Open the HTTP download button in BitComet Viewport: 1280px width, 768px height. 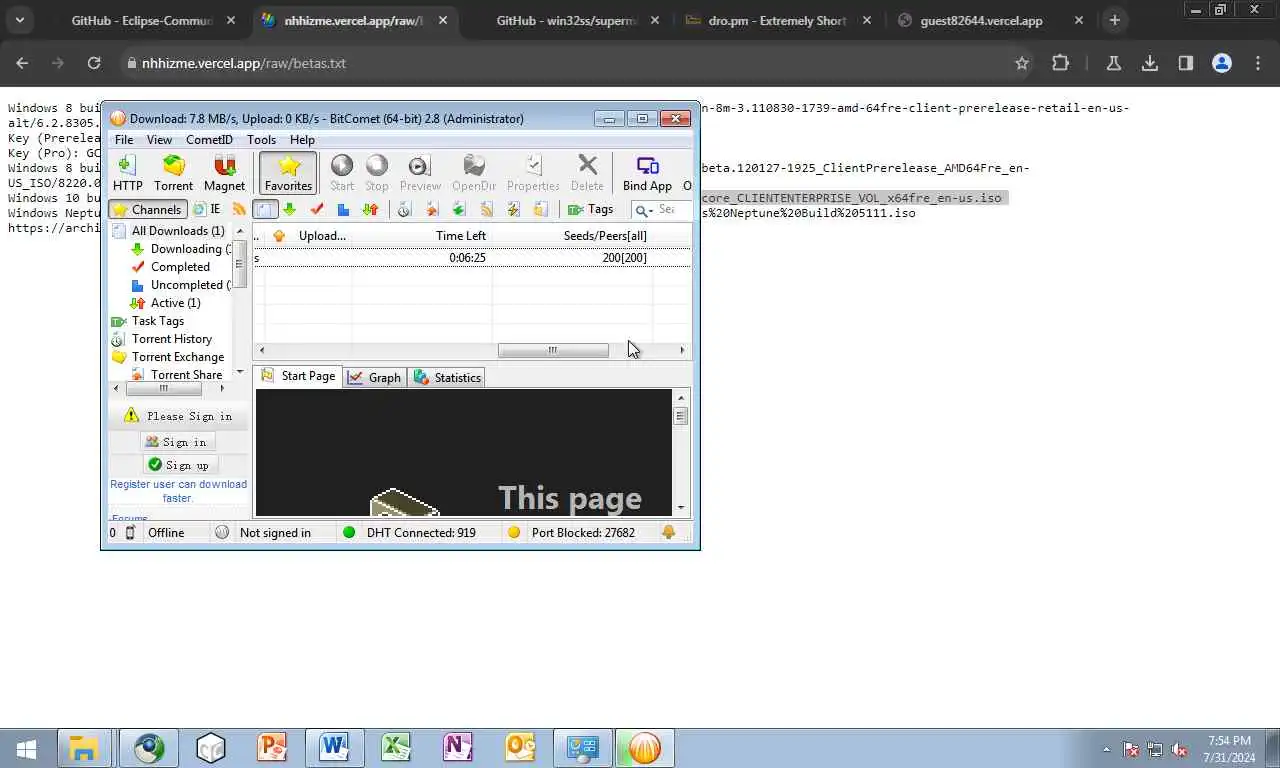pos(127,173)
